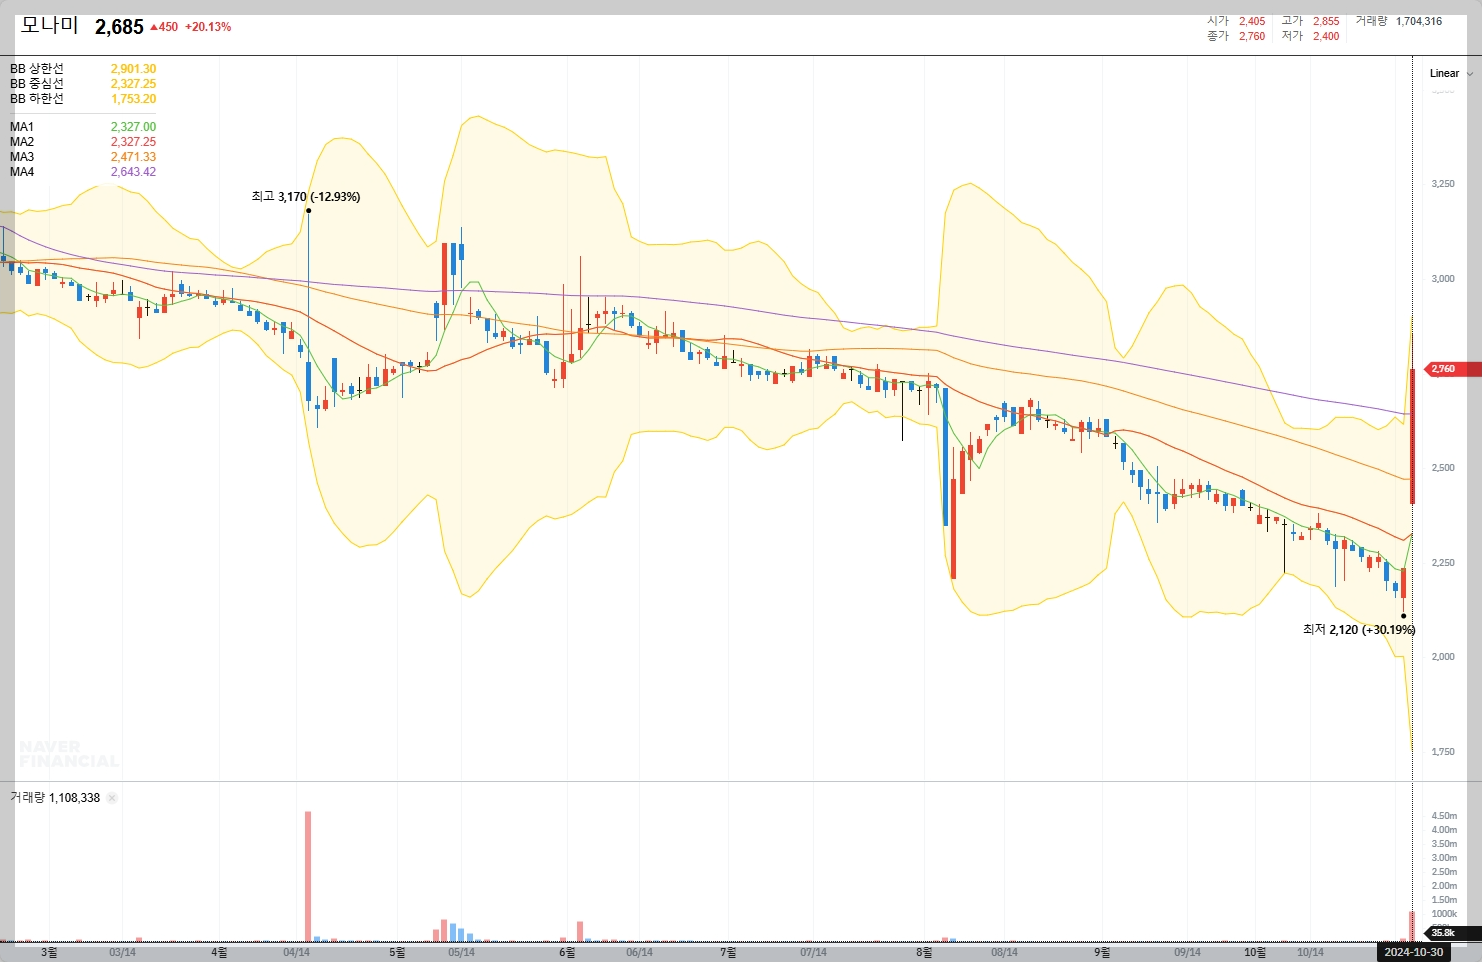Click the 4월 month axis label

(219, 953)
